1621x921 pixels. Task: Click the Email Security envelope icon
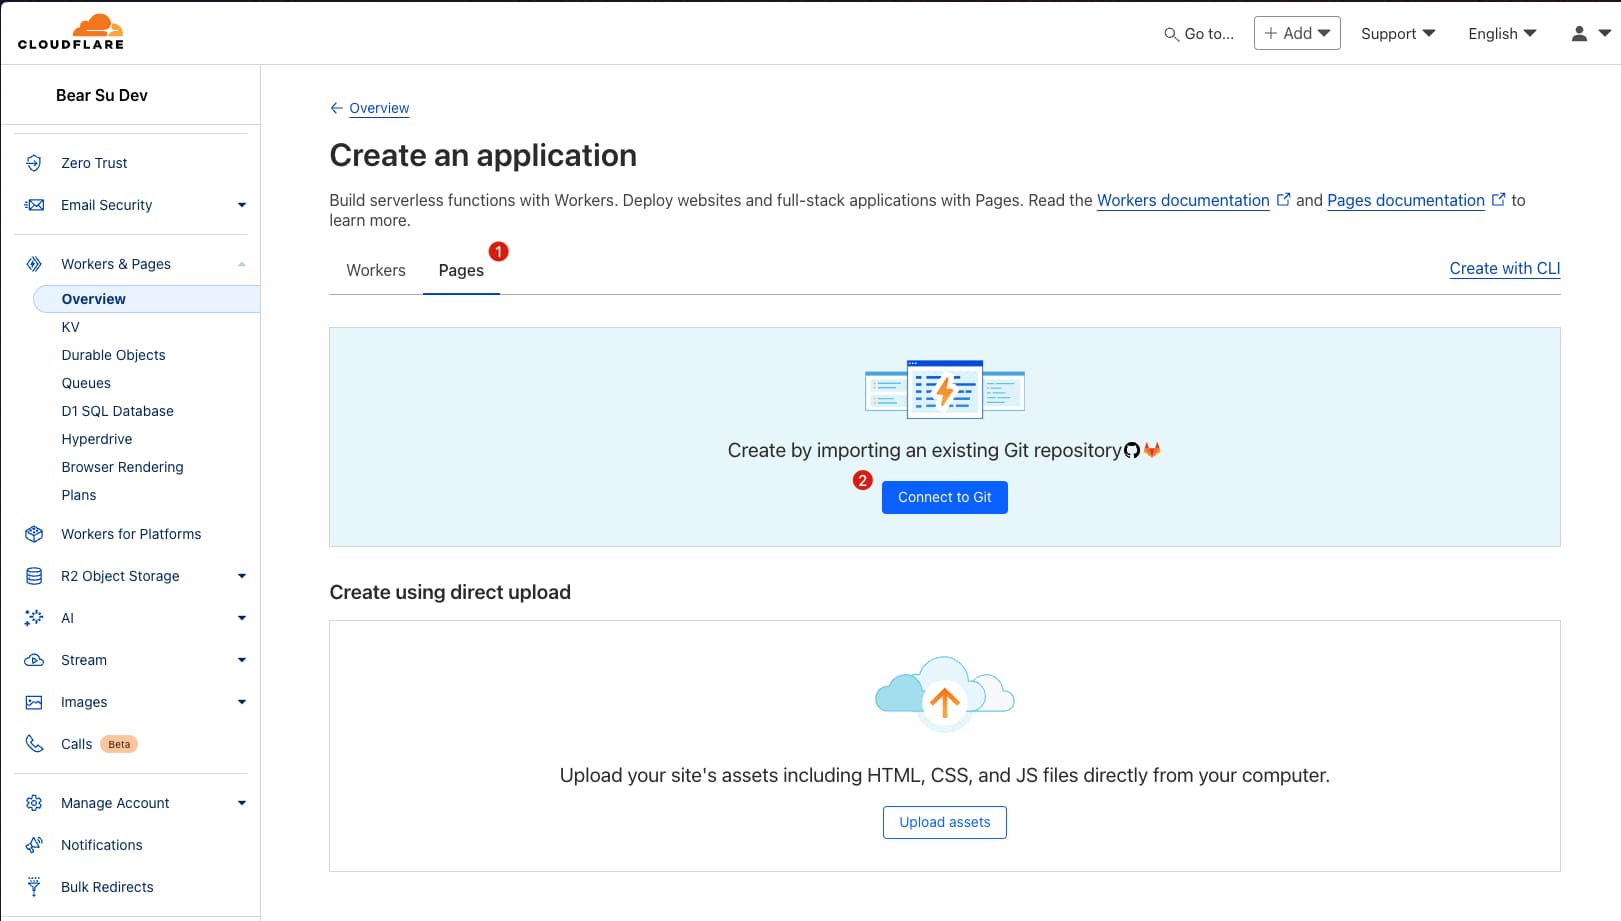point(34,205)
